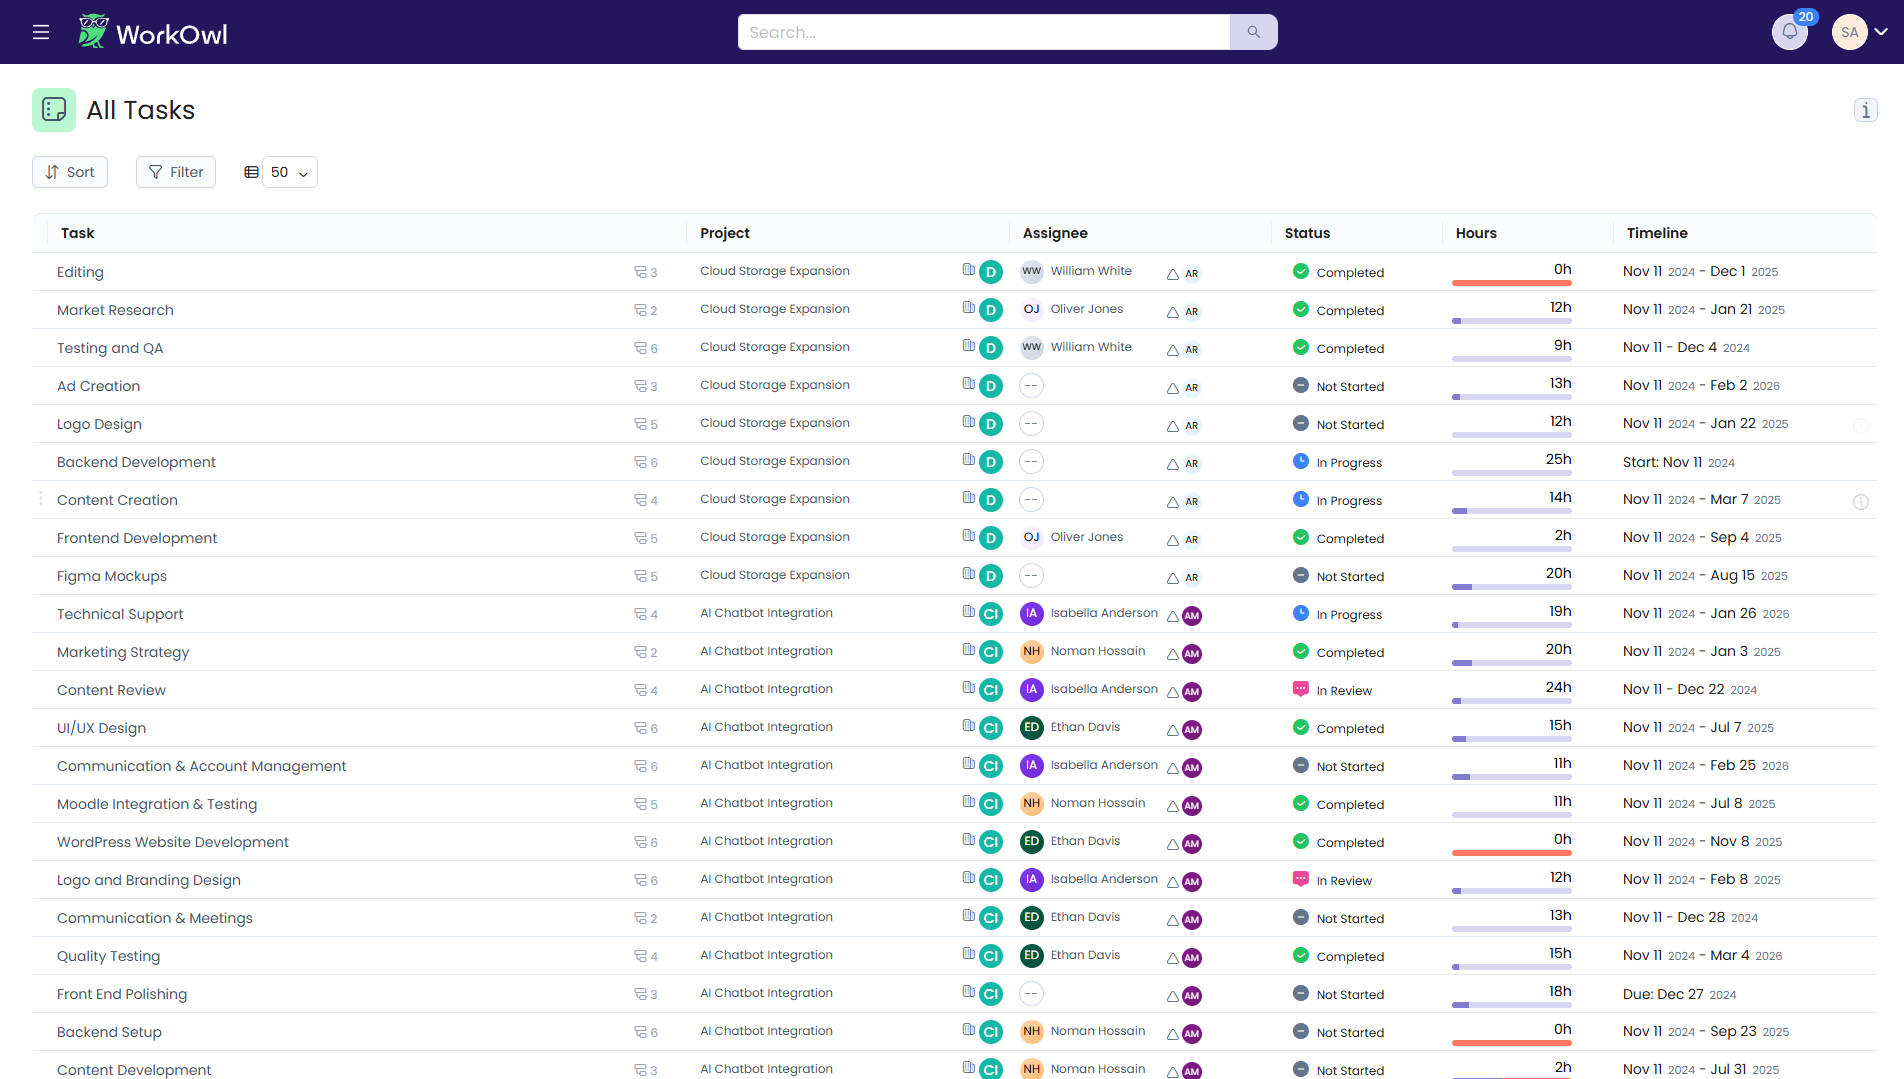The width and height of the screenshot is (1904, 1079).
Task: Open the hamburger navigation menu
Action: tap(41, 32)
